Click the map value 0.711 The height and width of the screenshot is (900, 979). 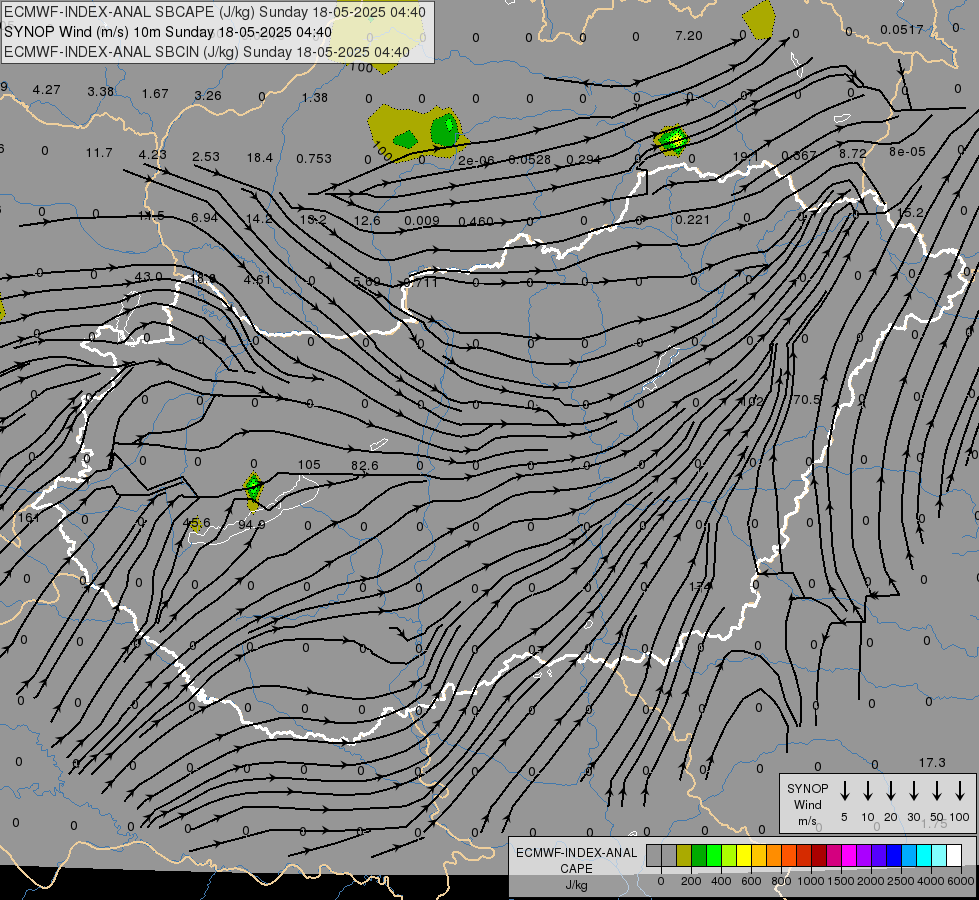[x=420, y=282]
